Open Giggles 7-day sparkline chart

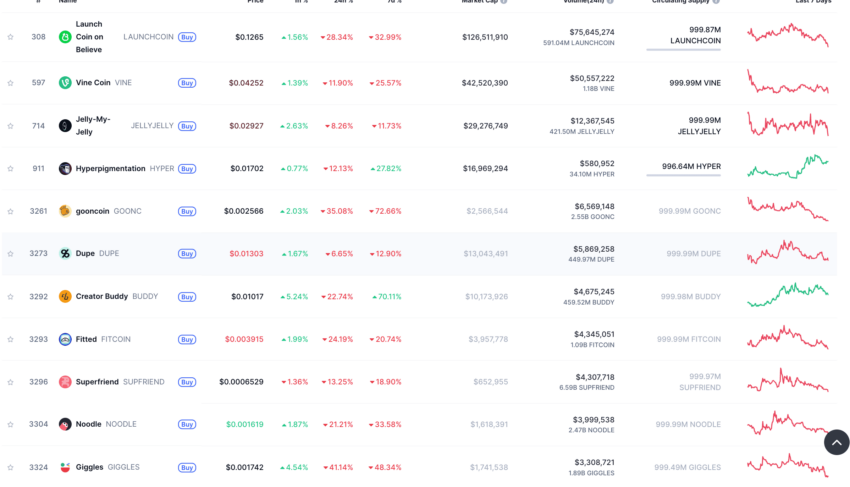pos(788,465)
